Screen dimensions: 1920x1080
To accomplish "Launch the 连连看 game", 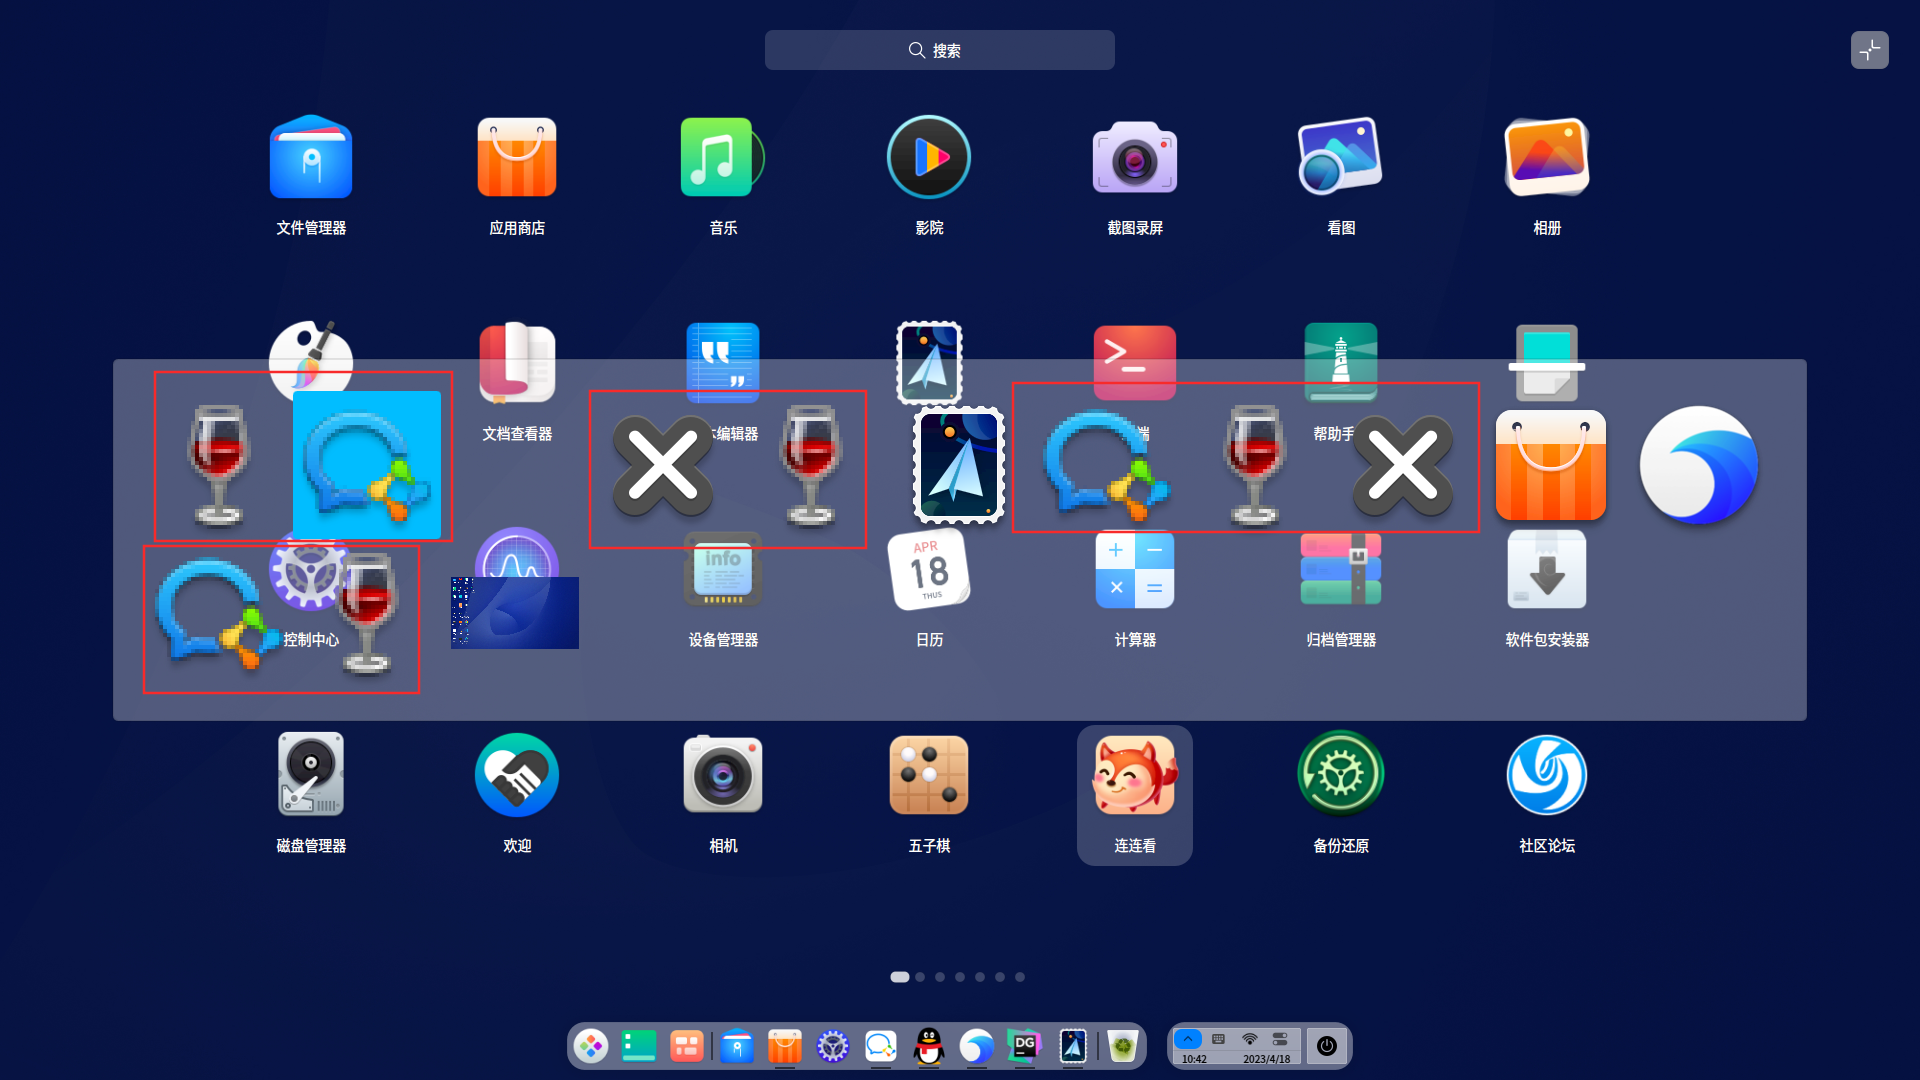I will pos(1135,775).
